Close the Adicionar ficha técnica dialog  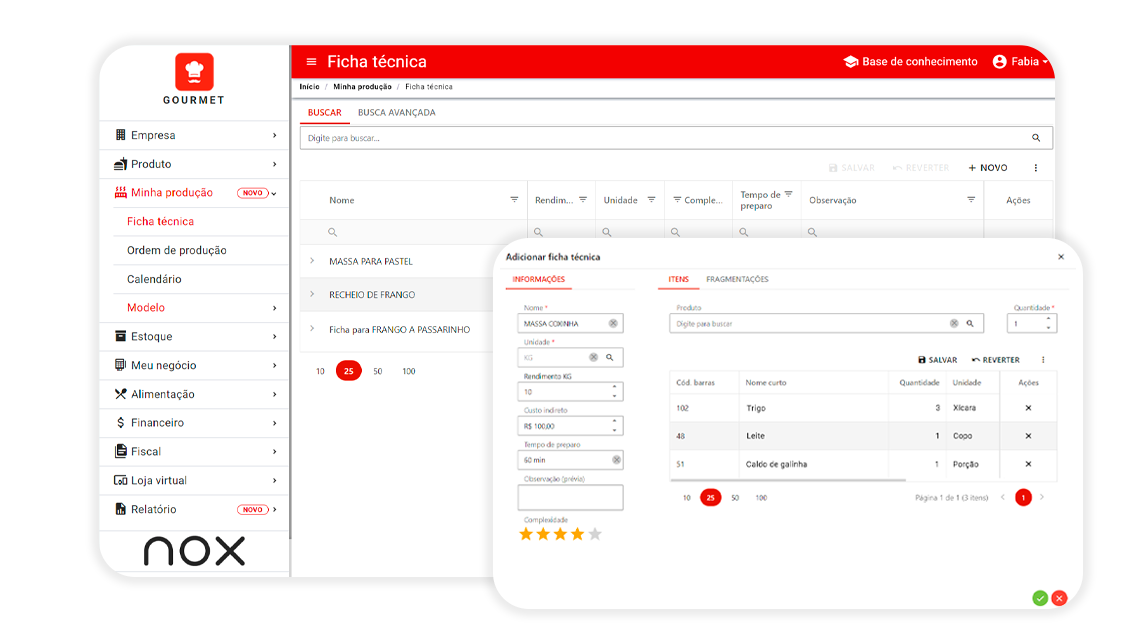[1061, 257]
